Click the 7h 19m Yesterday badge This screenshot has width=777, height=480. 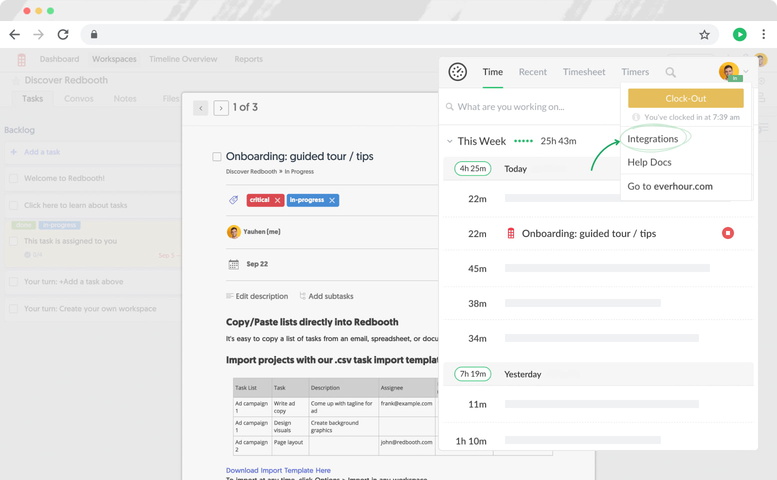point(472,374)
